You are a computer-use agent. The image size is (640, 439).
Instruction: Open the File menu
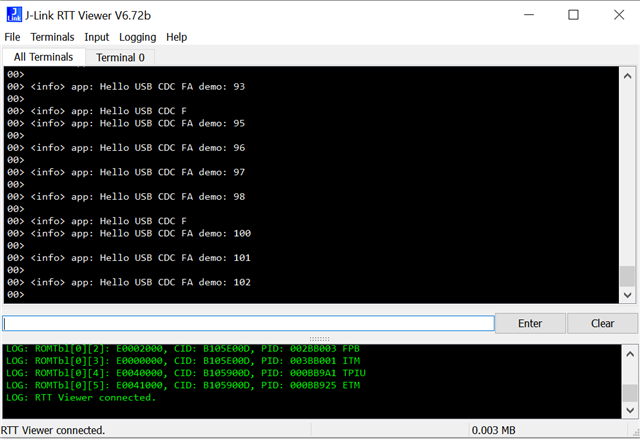click(12, 37)
